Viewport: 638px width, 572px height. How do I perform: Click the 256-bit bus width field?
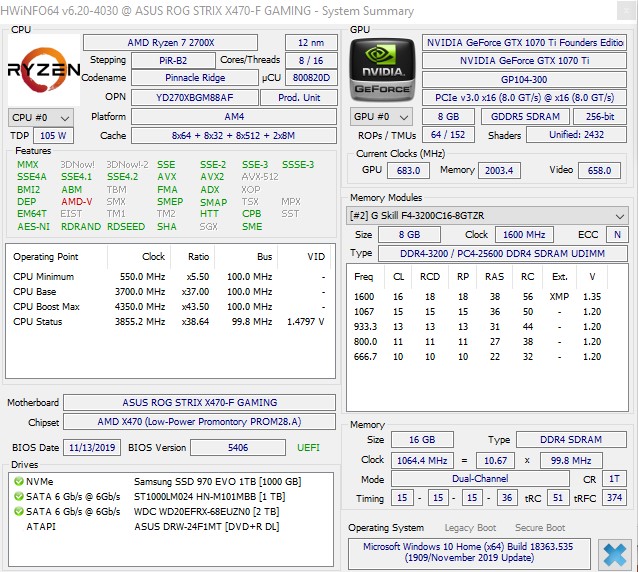(600, 117)
